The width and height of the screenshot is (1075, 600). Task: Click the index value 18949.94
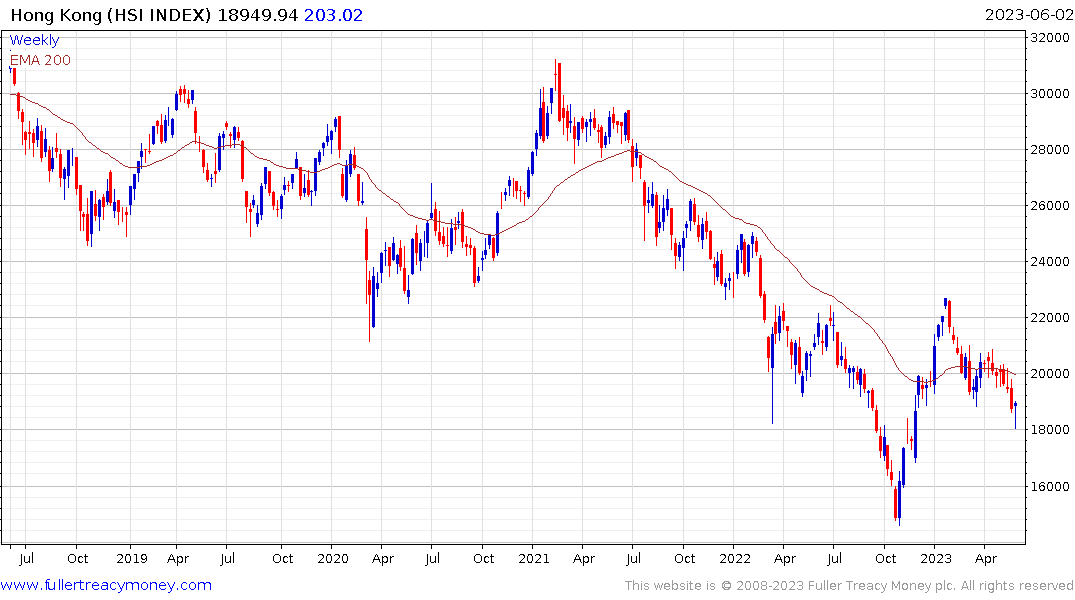pos(258,15)
